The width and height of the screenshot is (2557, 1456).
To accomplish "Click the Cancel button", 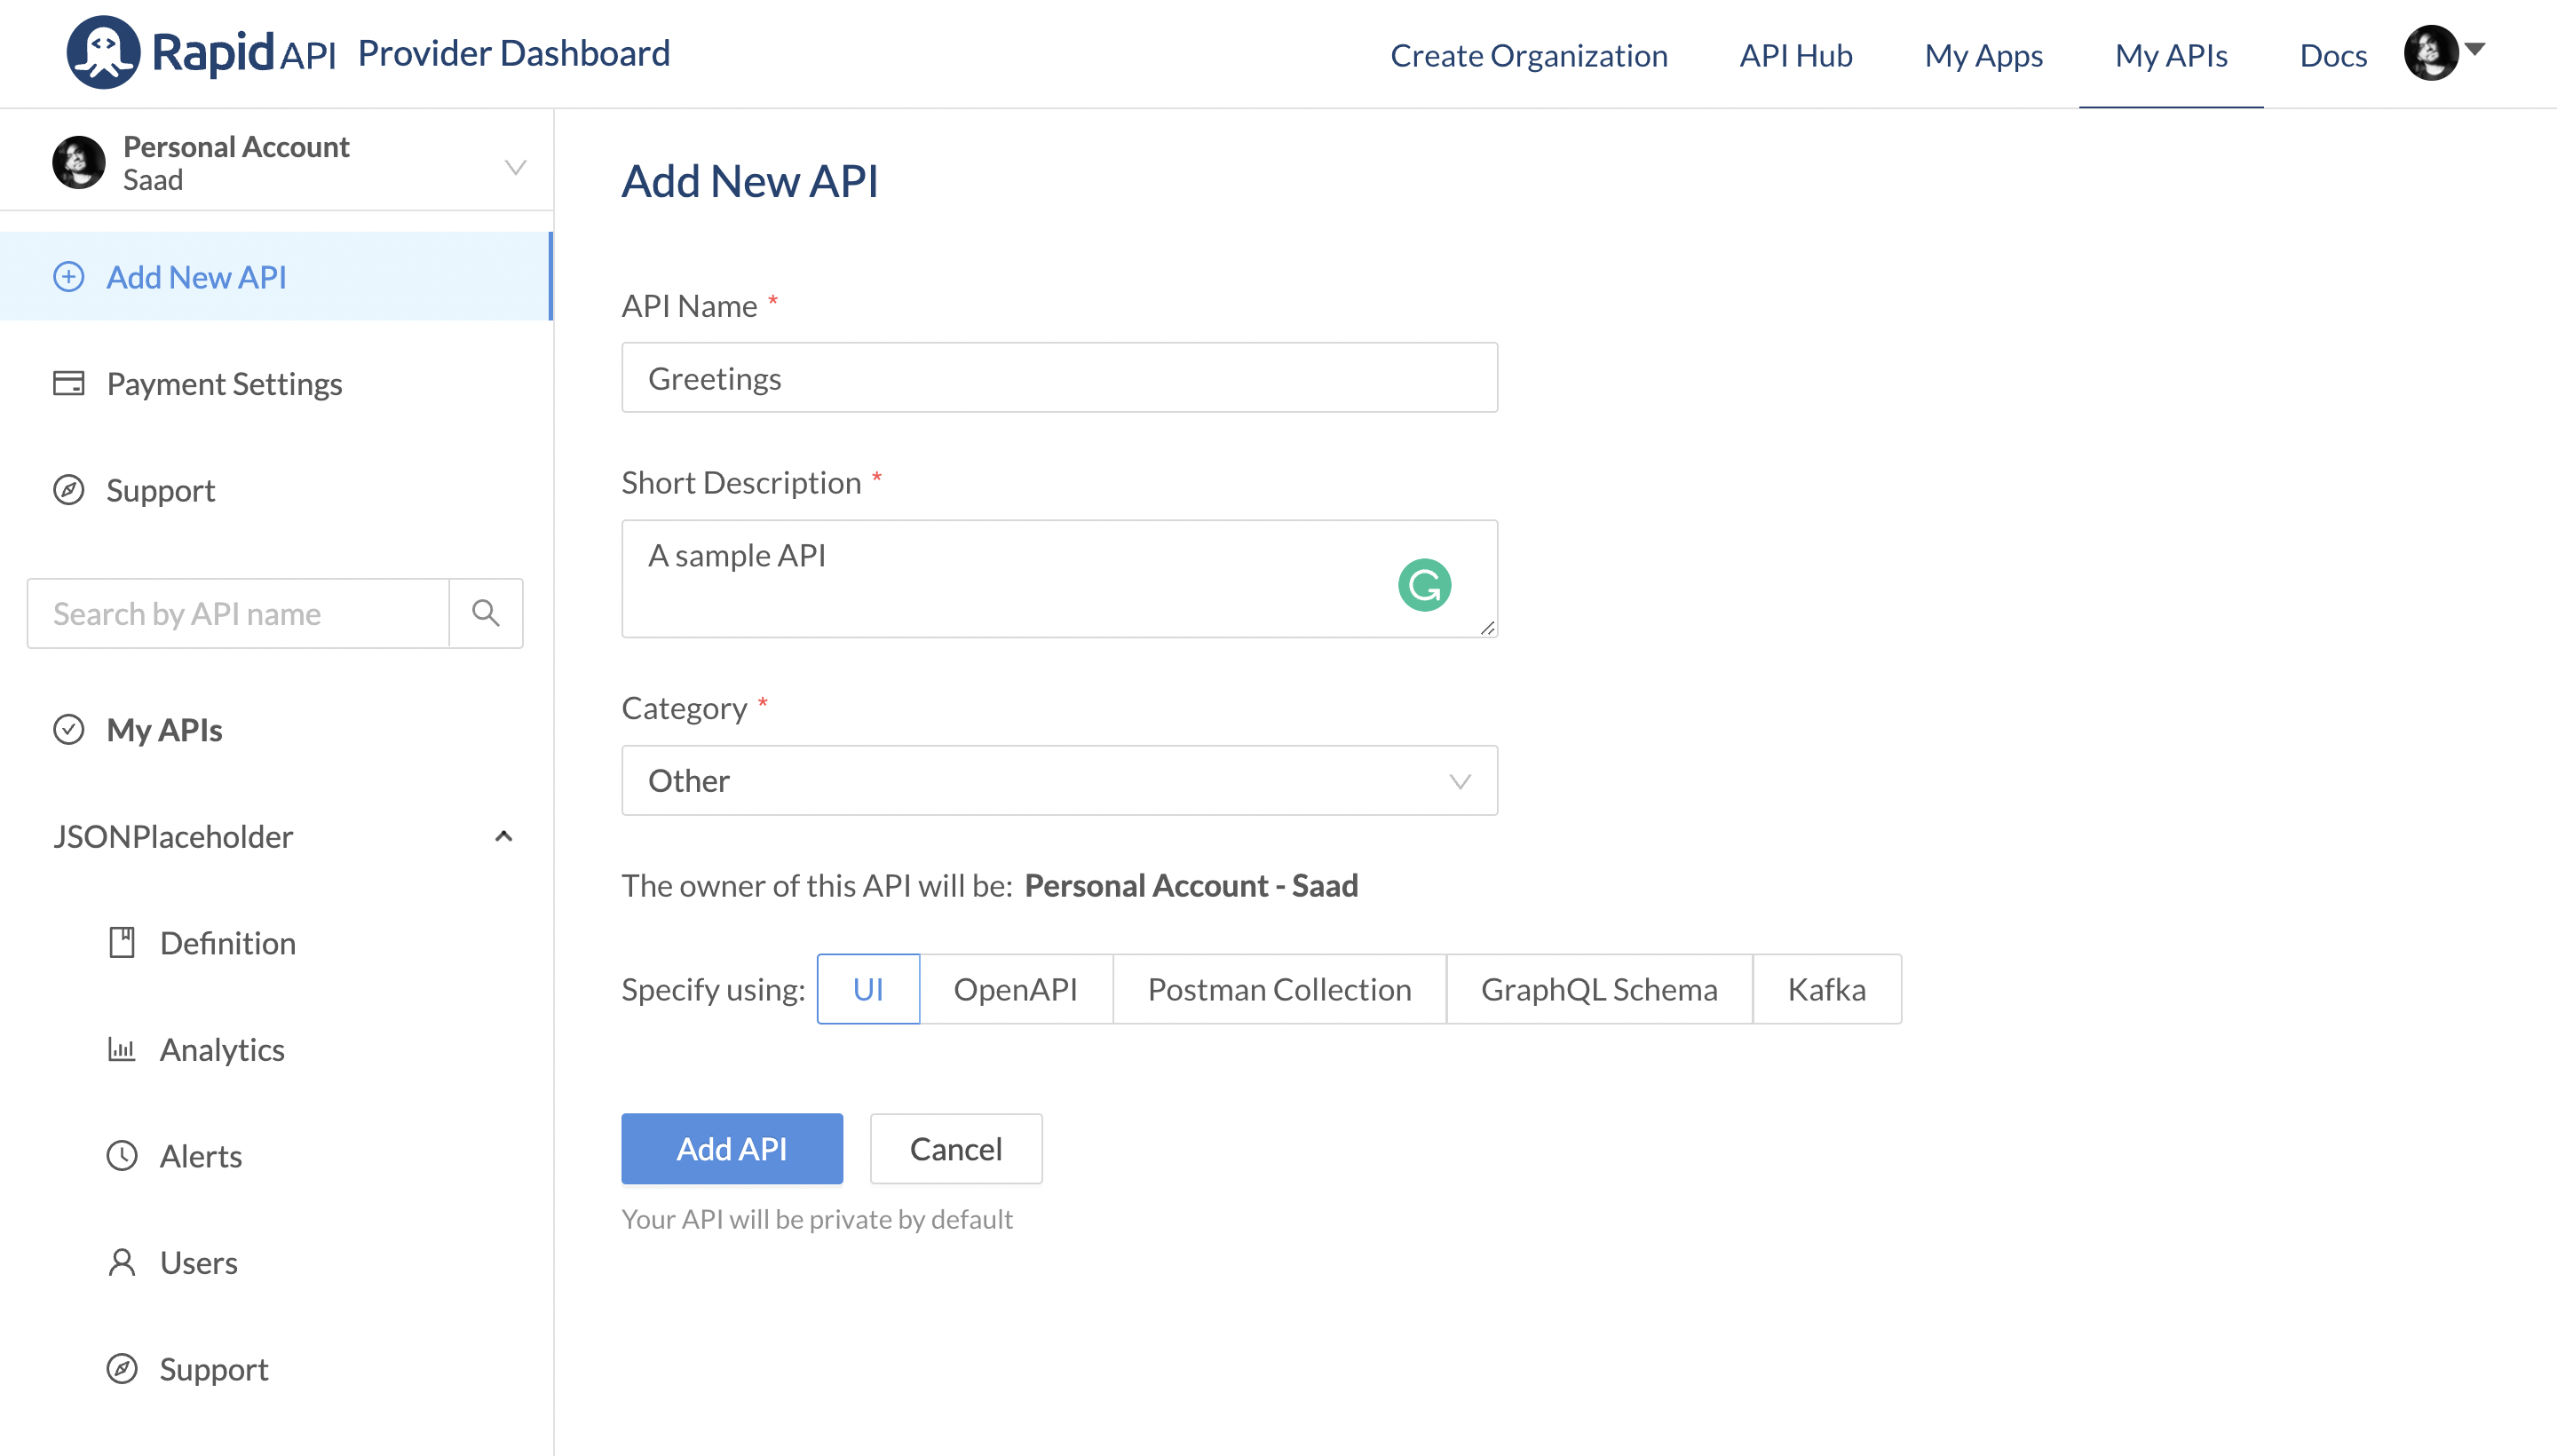I will click(x=955, y=1149).
